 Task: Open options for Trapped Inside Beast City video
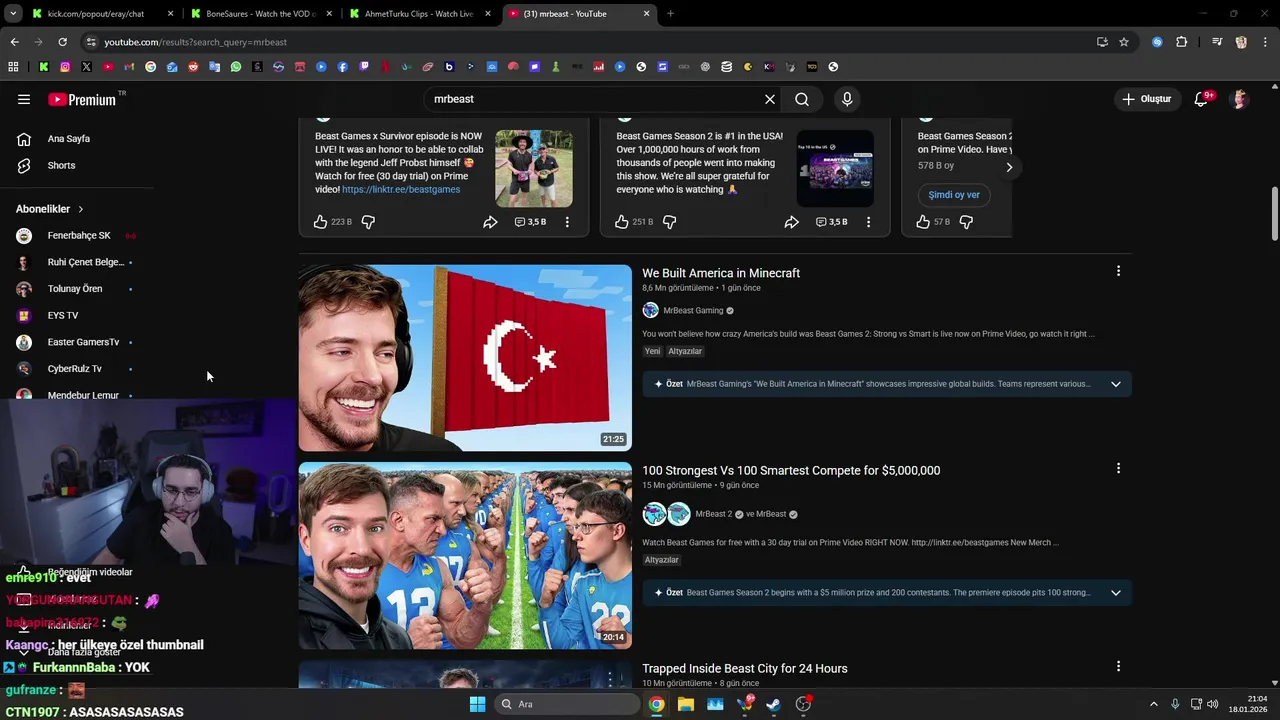1118,666
